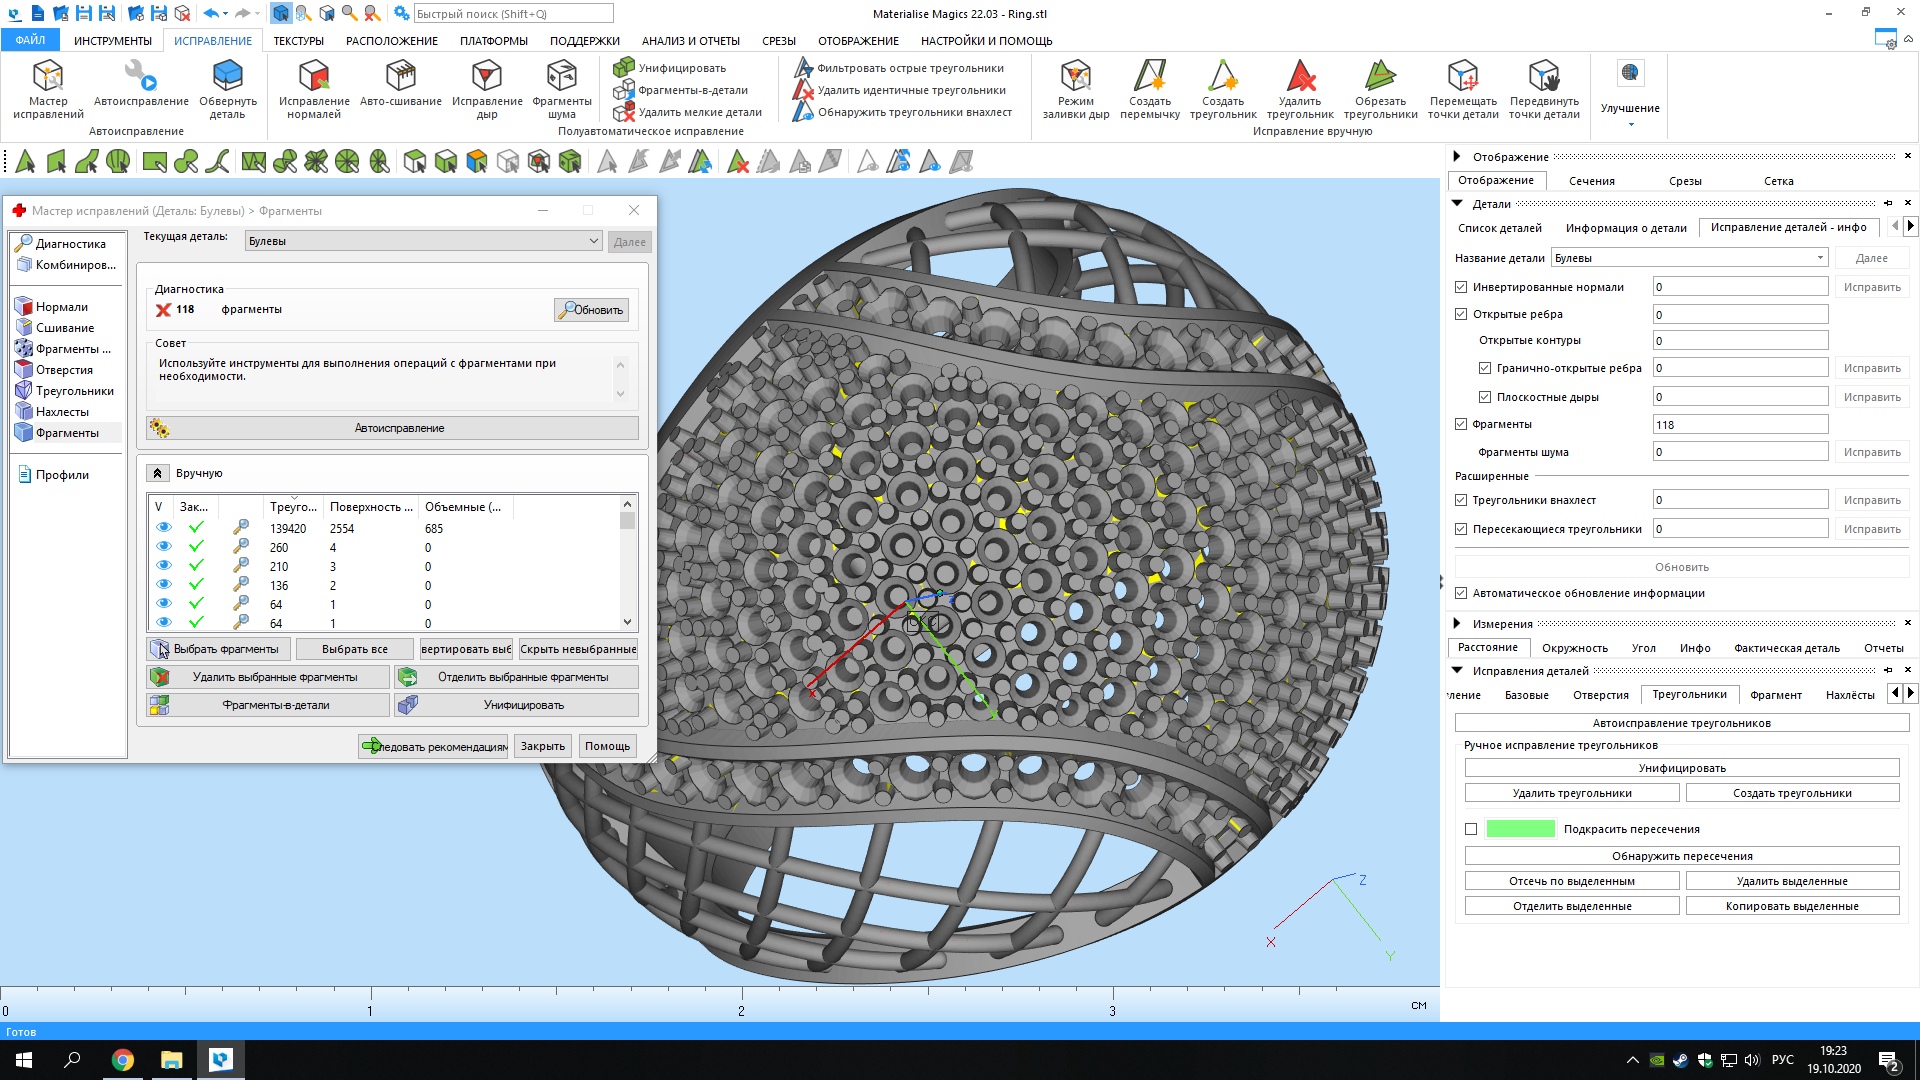Click the green intersection color swatch
Screen dimensions: 1920x1080
pyautogui.click(x=1520, y=829)
